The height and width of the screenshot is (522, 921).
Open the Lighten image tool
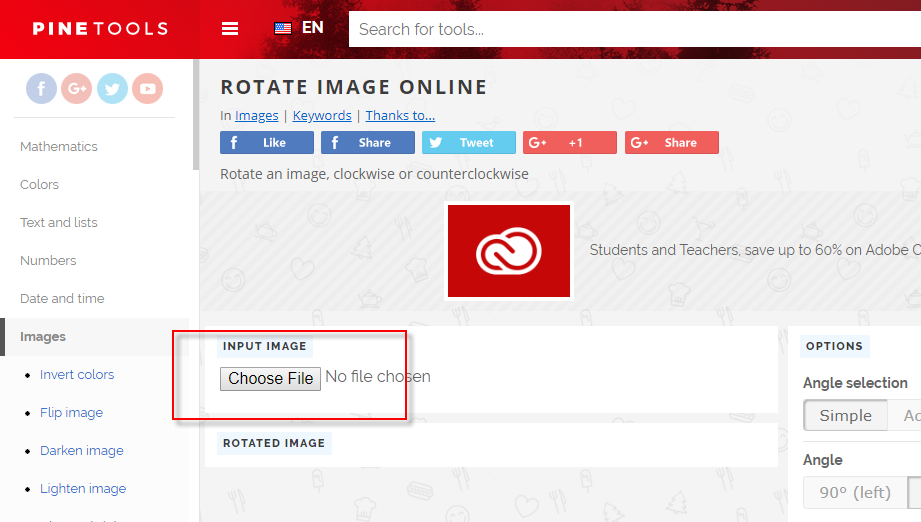click(83, 489)
